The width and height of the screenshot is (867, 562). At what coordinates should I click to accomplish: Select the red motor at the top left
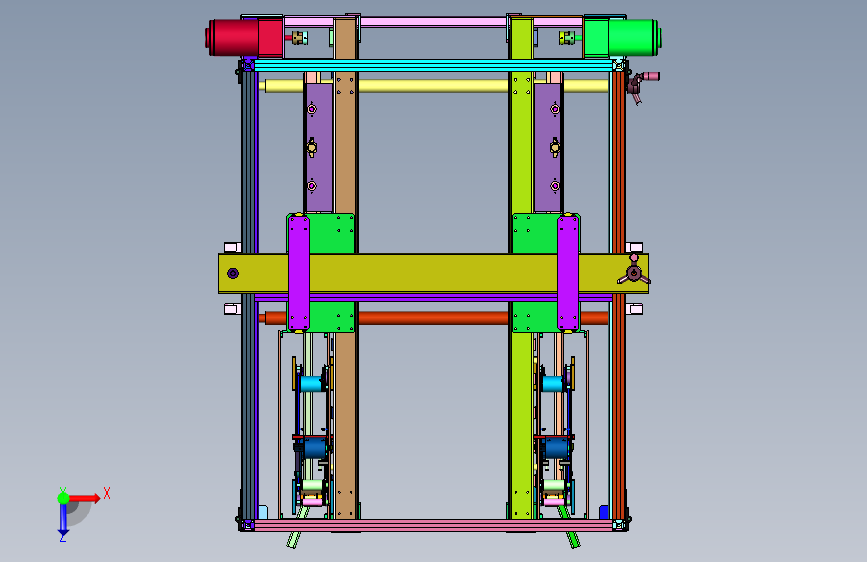pos(244,38)
